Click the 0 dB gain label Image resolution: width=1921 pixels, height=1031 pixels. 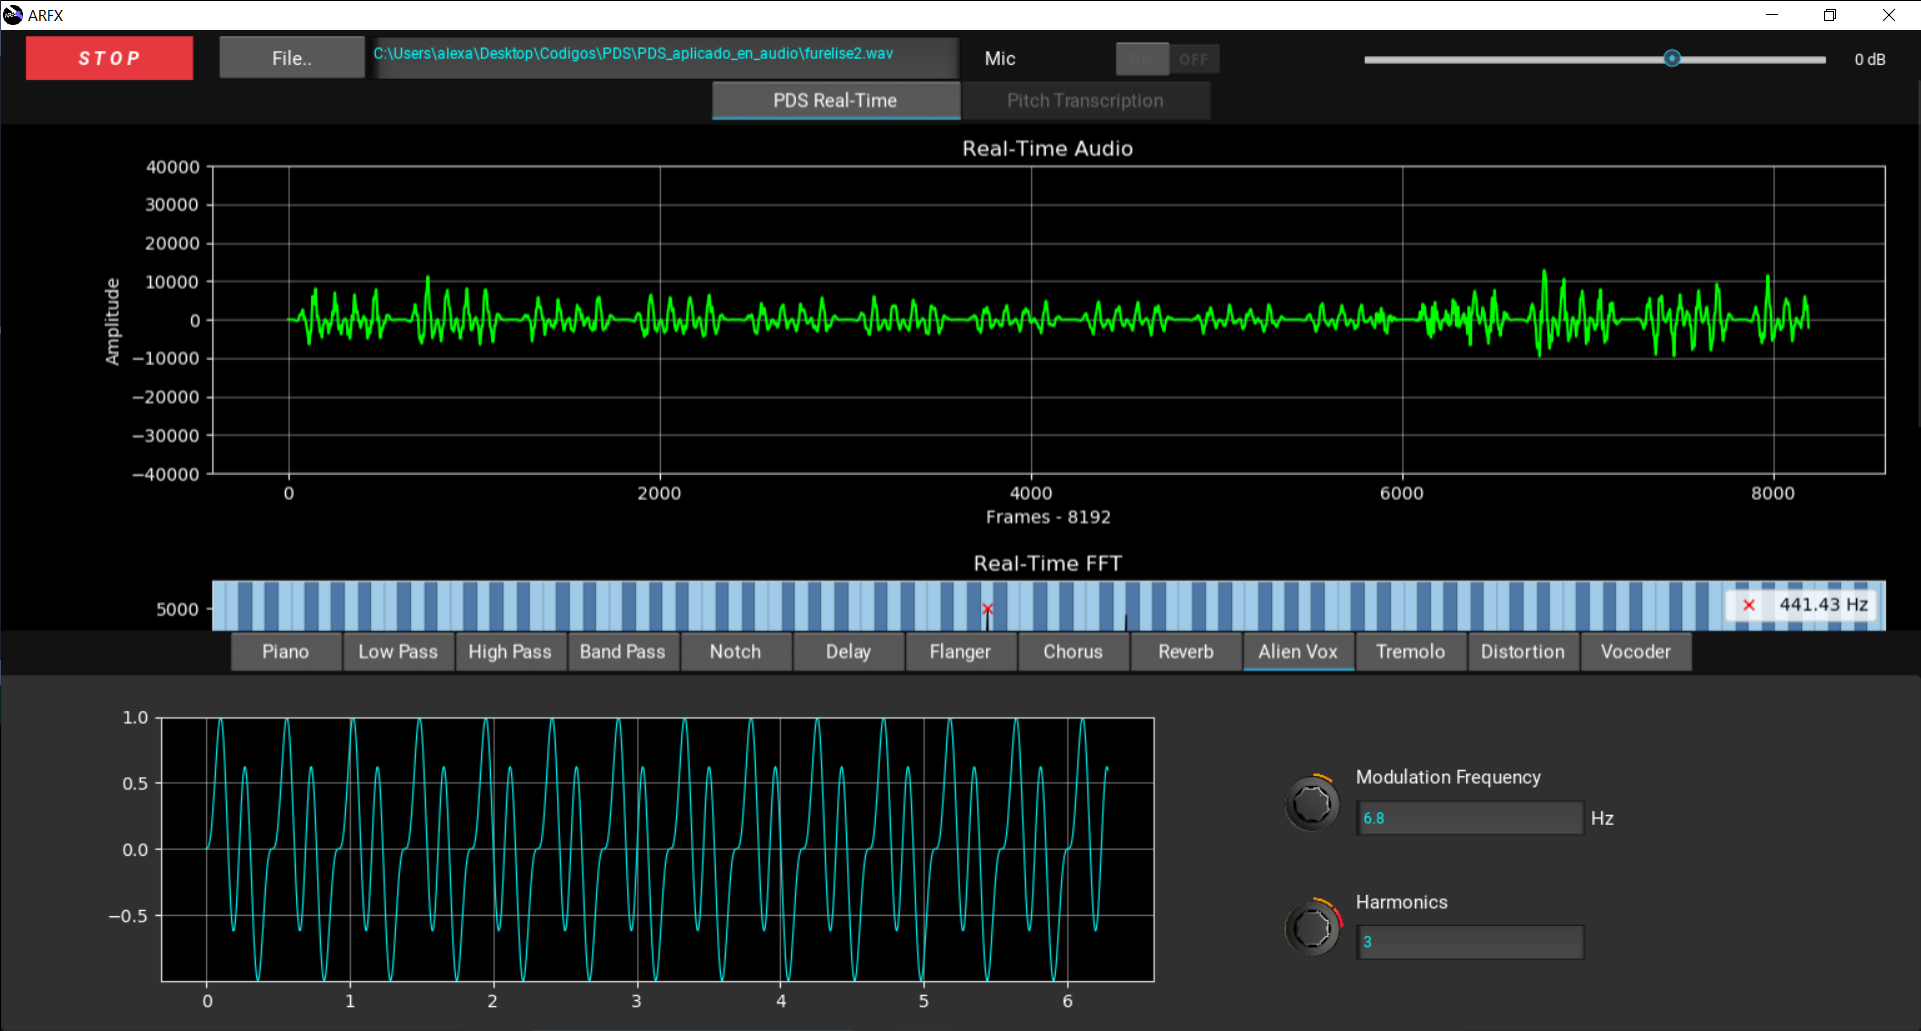tap(1870, 59)
